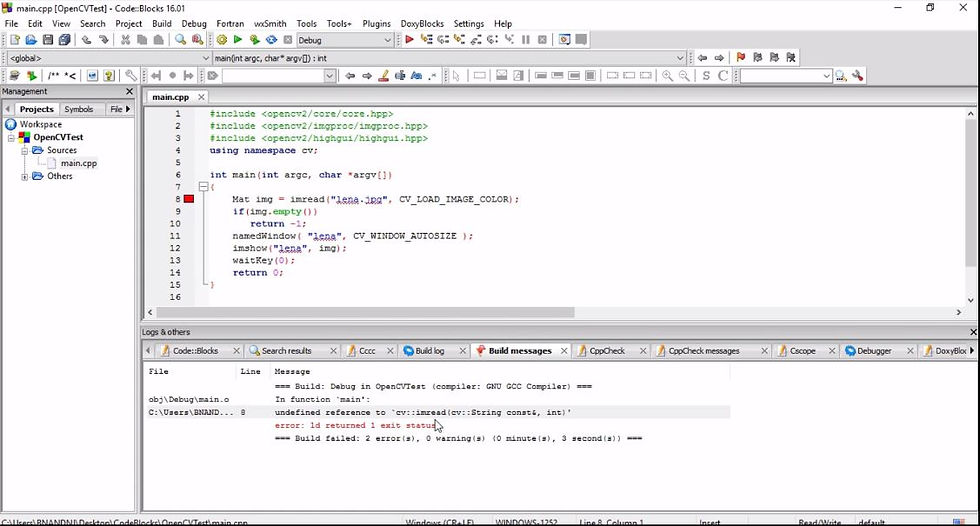The width and height of the screenshot is (980, 526).
Task: Start debugging with the red arrow icon
Action: coord(409,39)
